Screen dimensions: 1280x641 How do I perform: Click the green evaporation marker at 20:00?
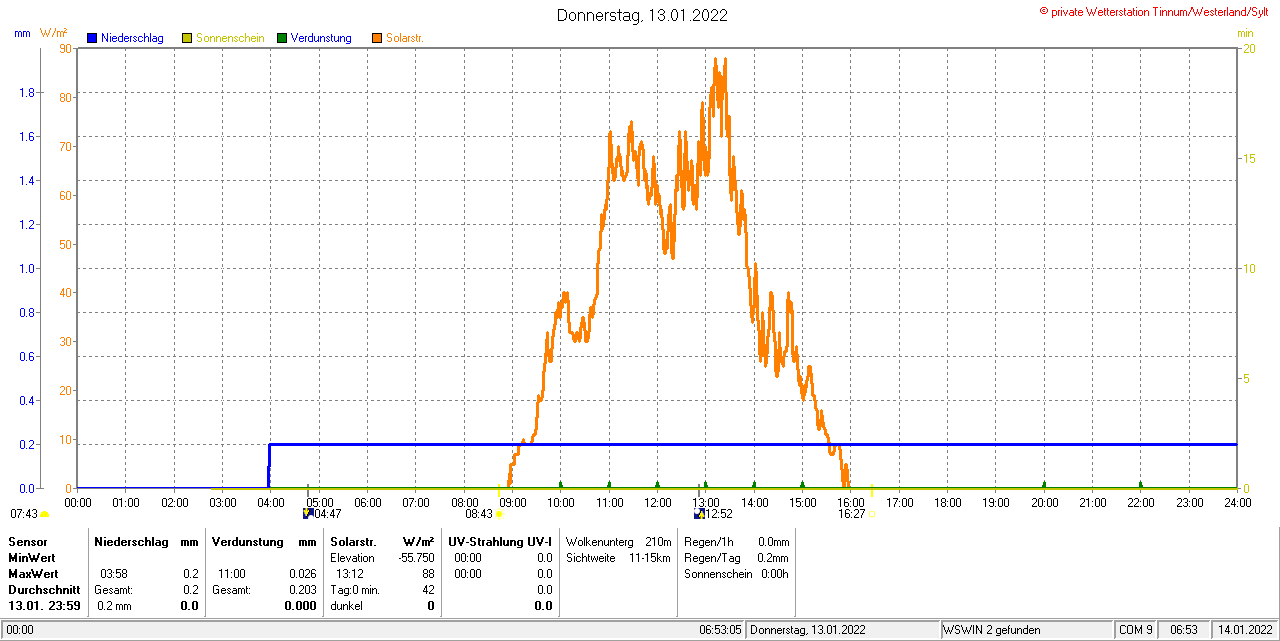pyautogui.click(x=1044, y=485)
